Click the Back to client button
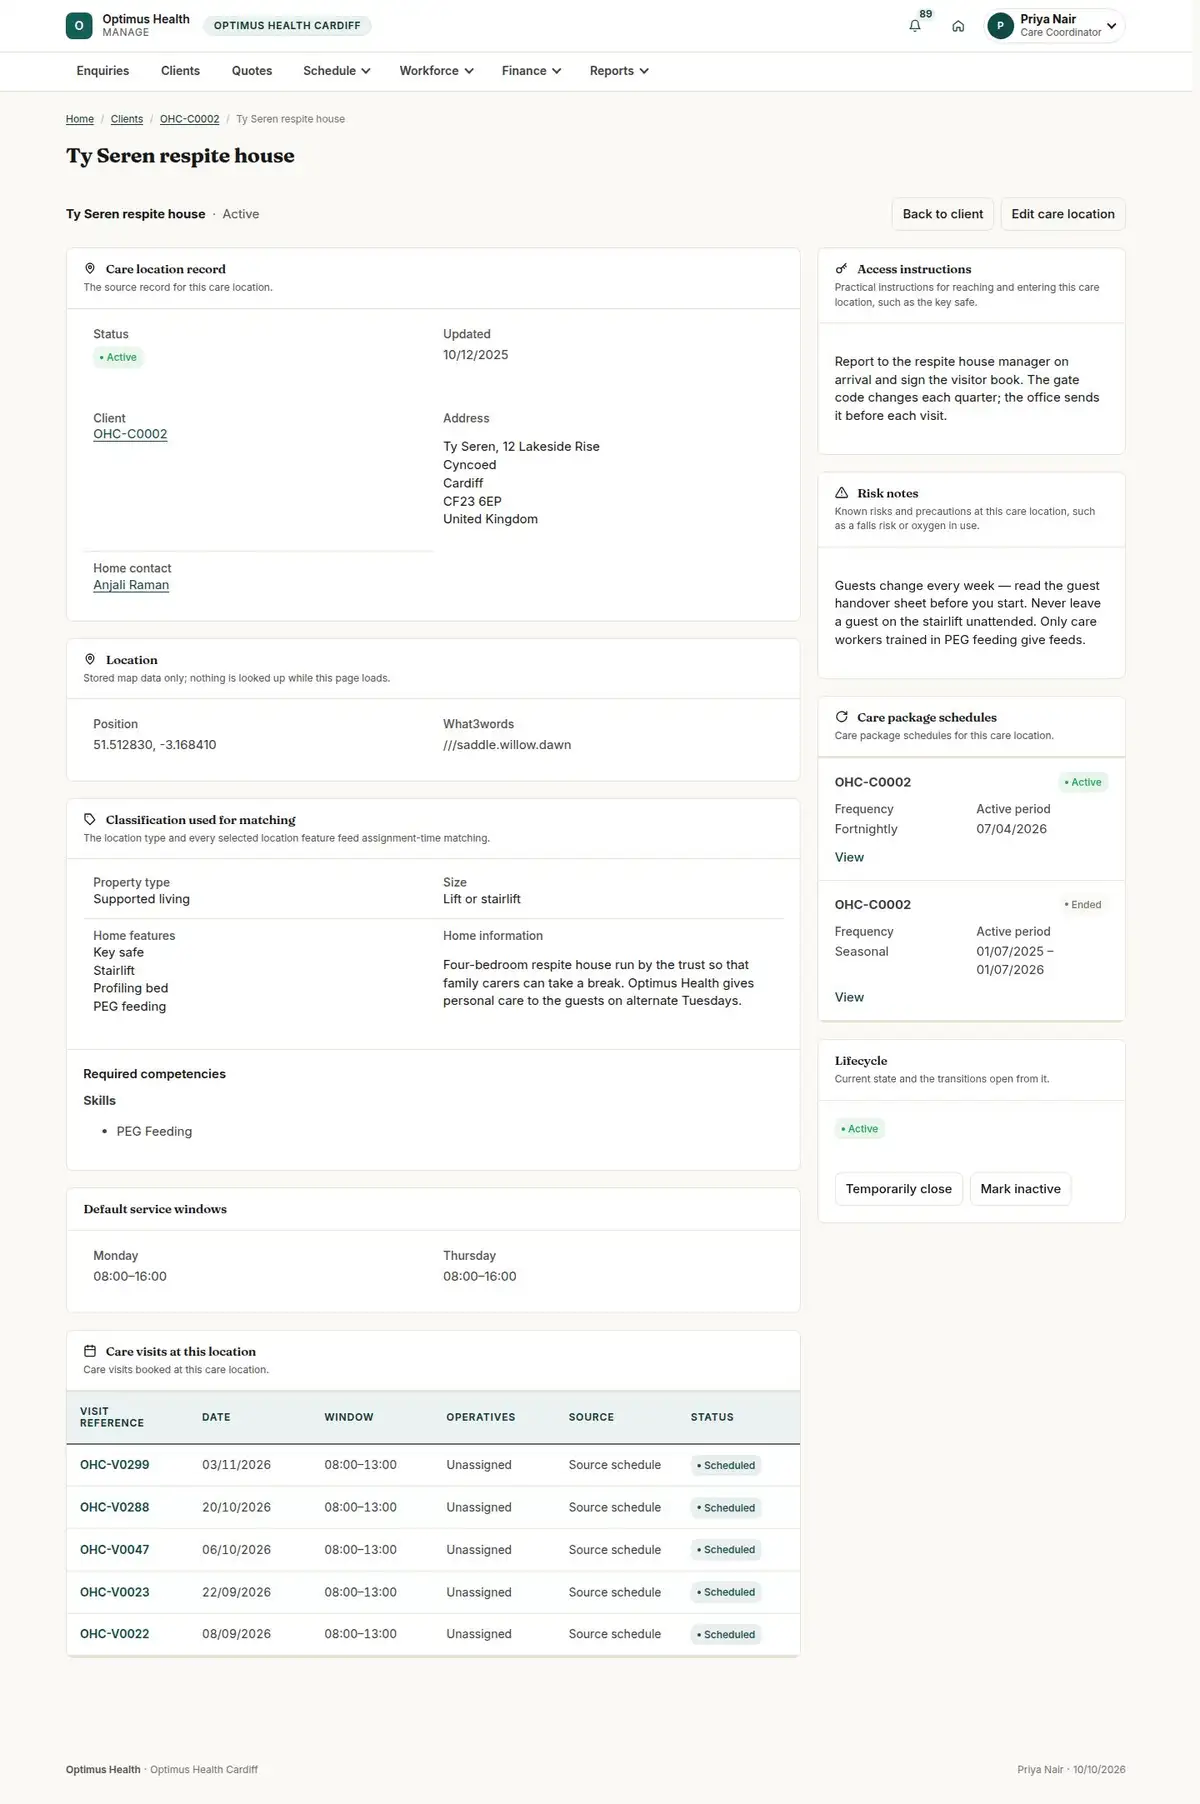The width and height of the screenshot is (1200, 1804). [943, 214]
